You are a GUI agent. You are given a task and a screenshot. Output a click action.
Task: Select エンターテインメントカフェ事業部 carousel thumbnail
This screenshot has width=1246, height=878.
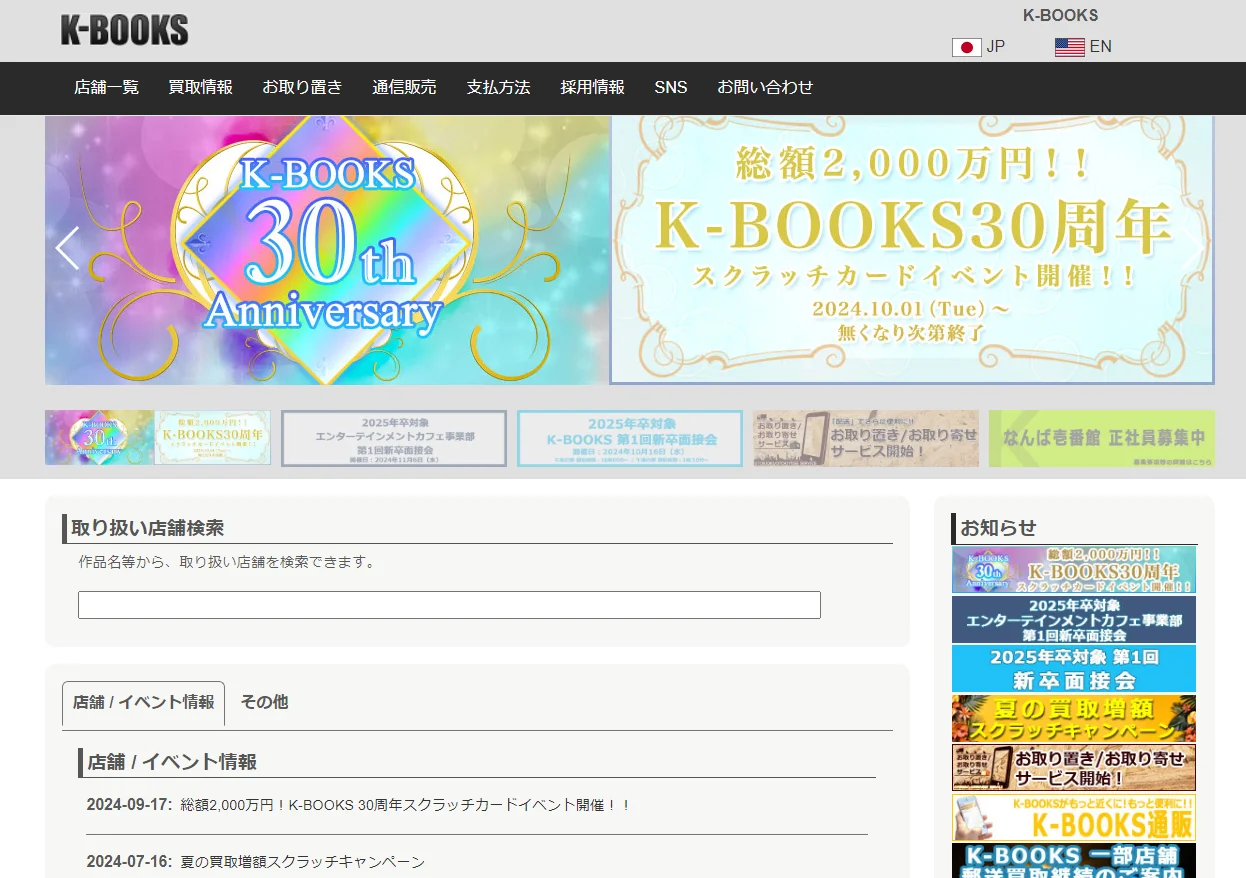click(394, 438)
